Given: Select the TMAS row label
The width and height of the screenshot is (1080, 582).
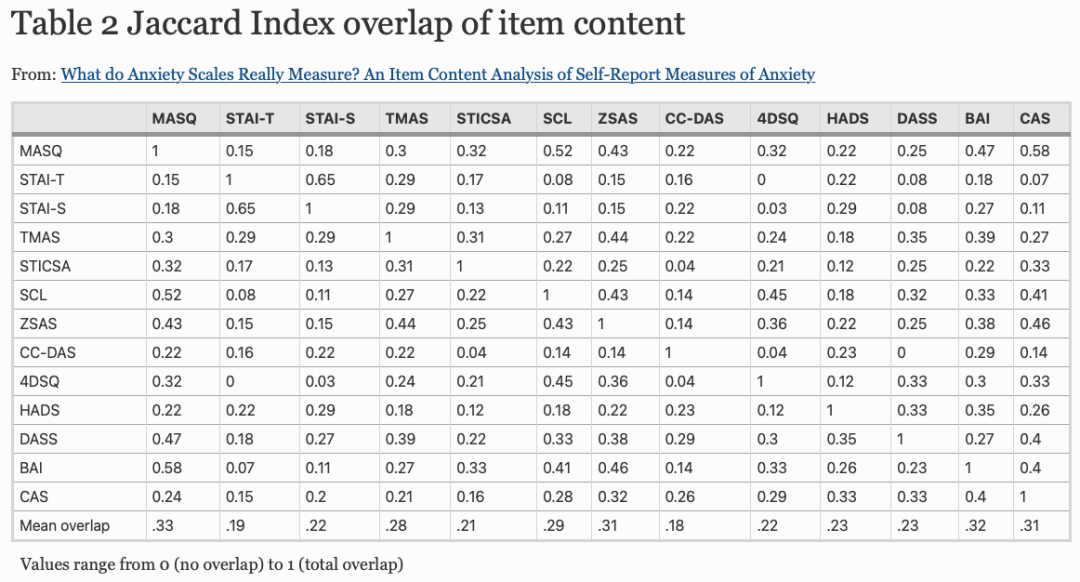Looking at the screenshot, I should tap(39, 238).
